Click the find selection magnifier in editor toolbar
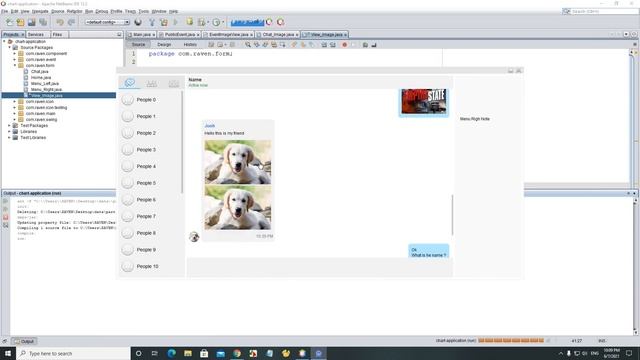This screenshot has height=360, width=640. coord(248,44)
